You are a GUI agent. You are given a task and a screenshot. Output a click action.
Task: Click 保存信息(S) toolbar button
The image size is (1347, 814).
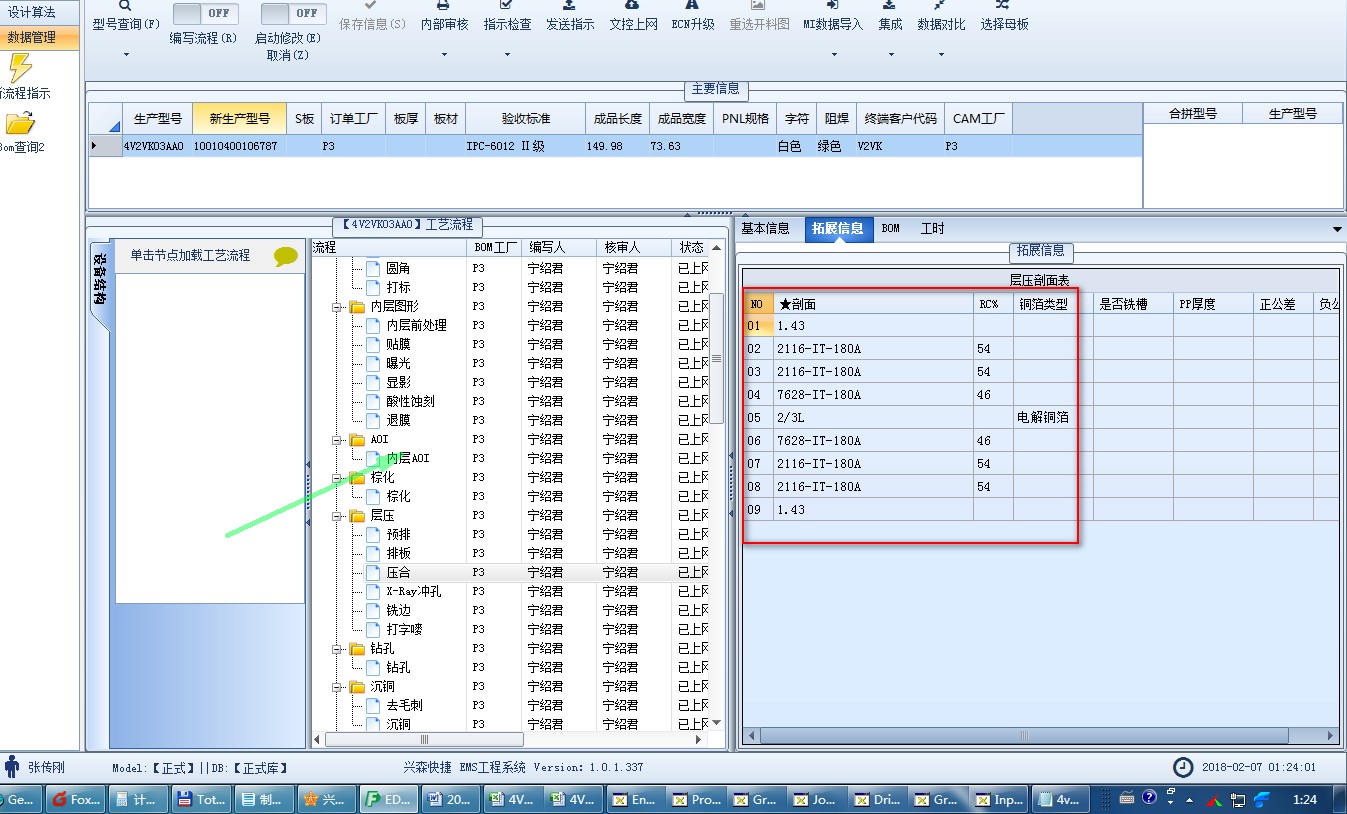point(373,16)
